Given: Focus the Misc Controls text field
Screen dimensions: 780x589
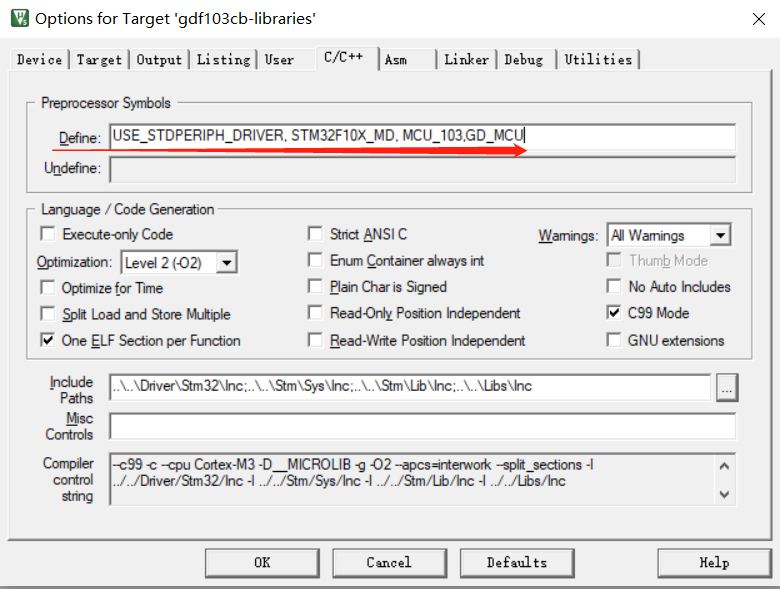Looking at the screenshot, I should [422, 427].
